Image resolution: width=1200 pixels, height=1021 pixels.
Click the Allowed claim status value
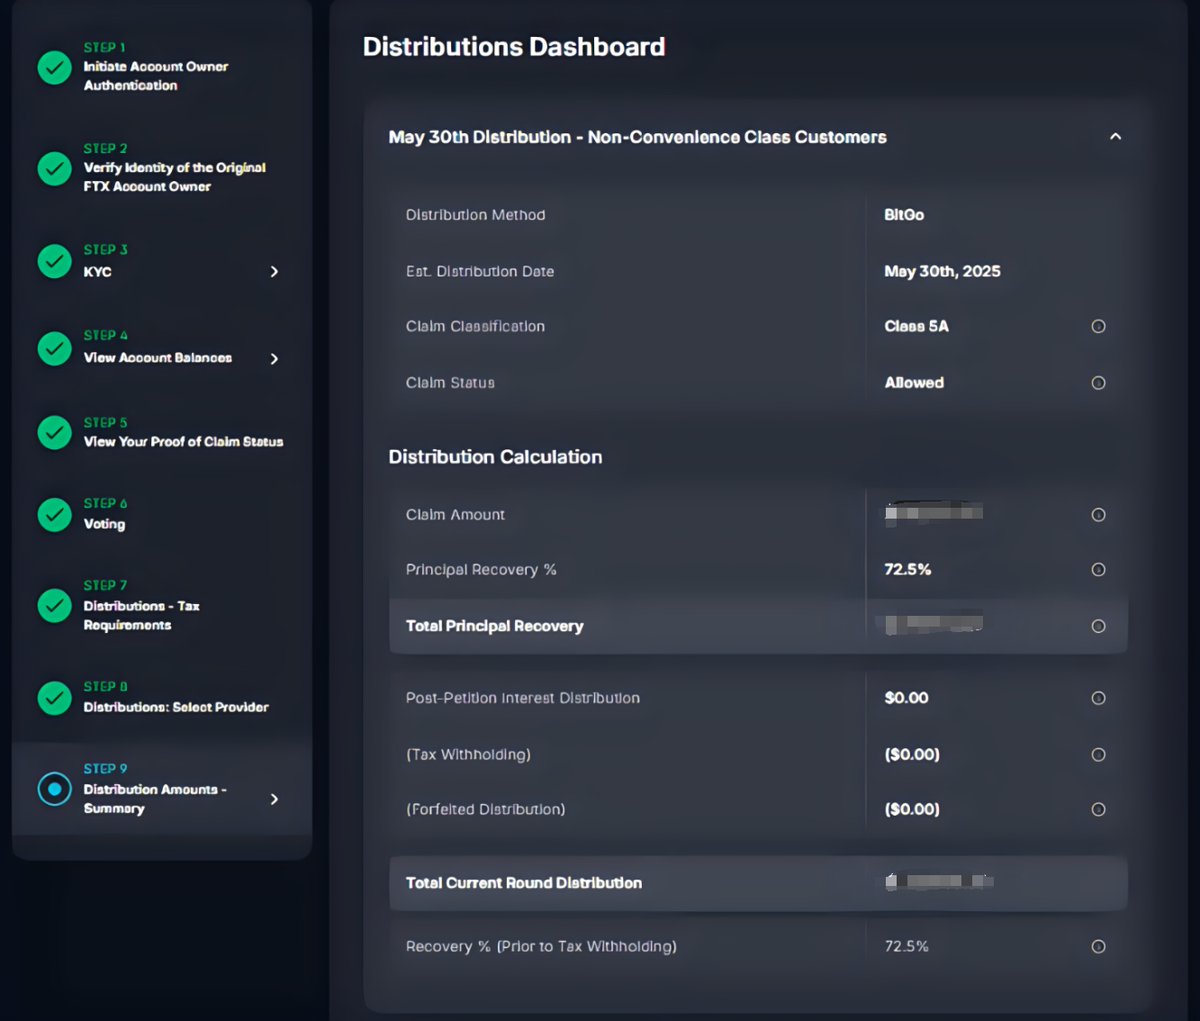pyautogui.click(x=914, y=383)
